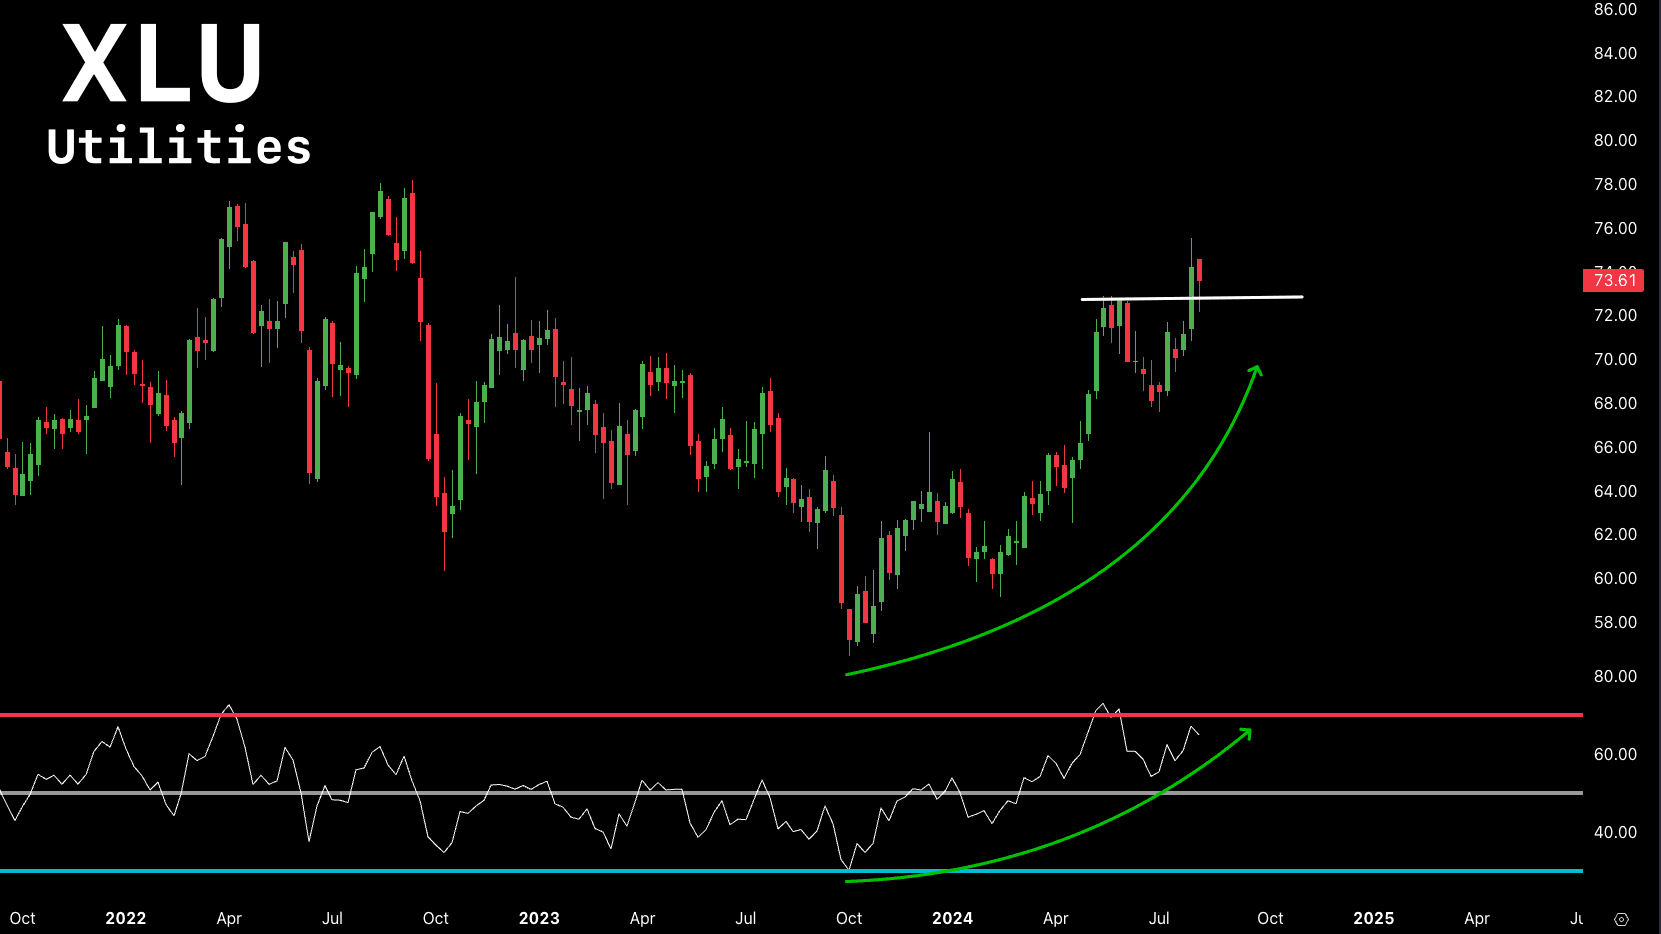Viewport: 1661px width, 934px height.
Task: Click the 2023 year label on time axis
Action: point(539,918)
